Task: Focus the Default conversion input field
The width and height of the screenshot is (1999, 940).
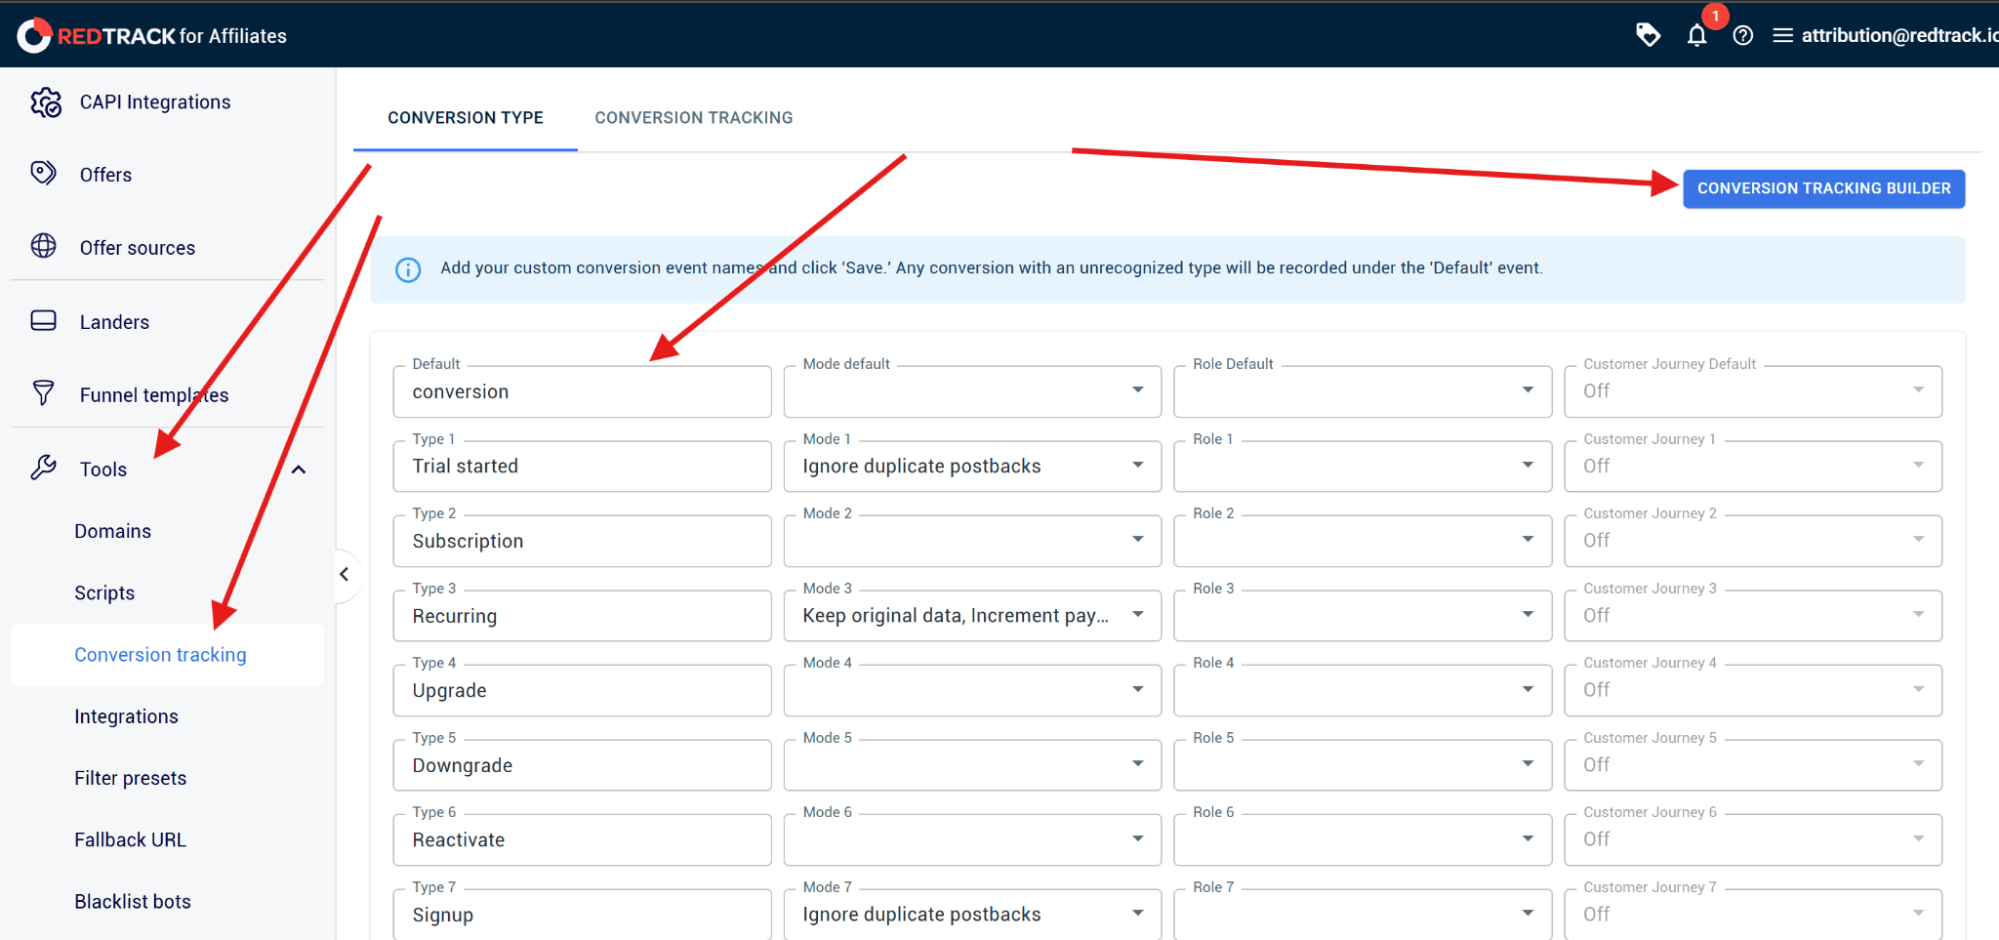Action: [582, 391]
